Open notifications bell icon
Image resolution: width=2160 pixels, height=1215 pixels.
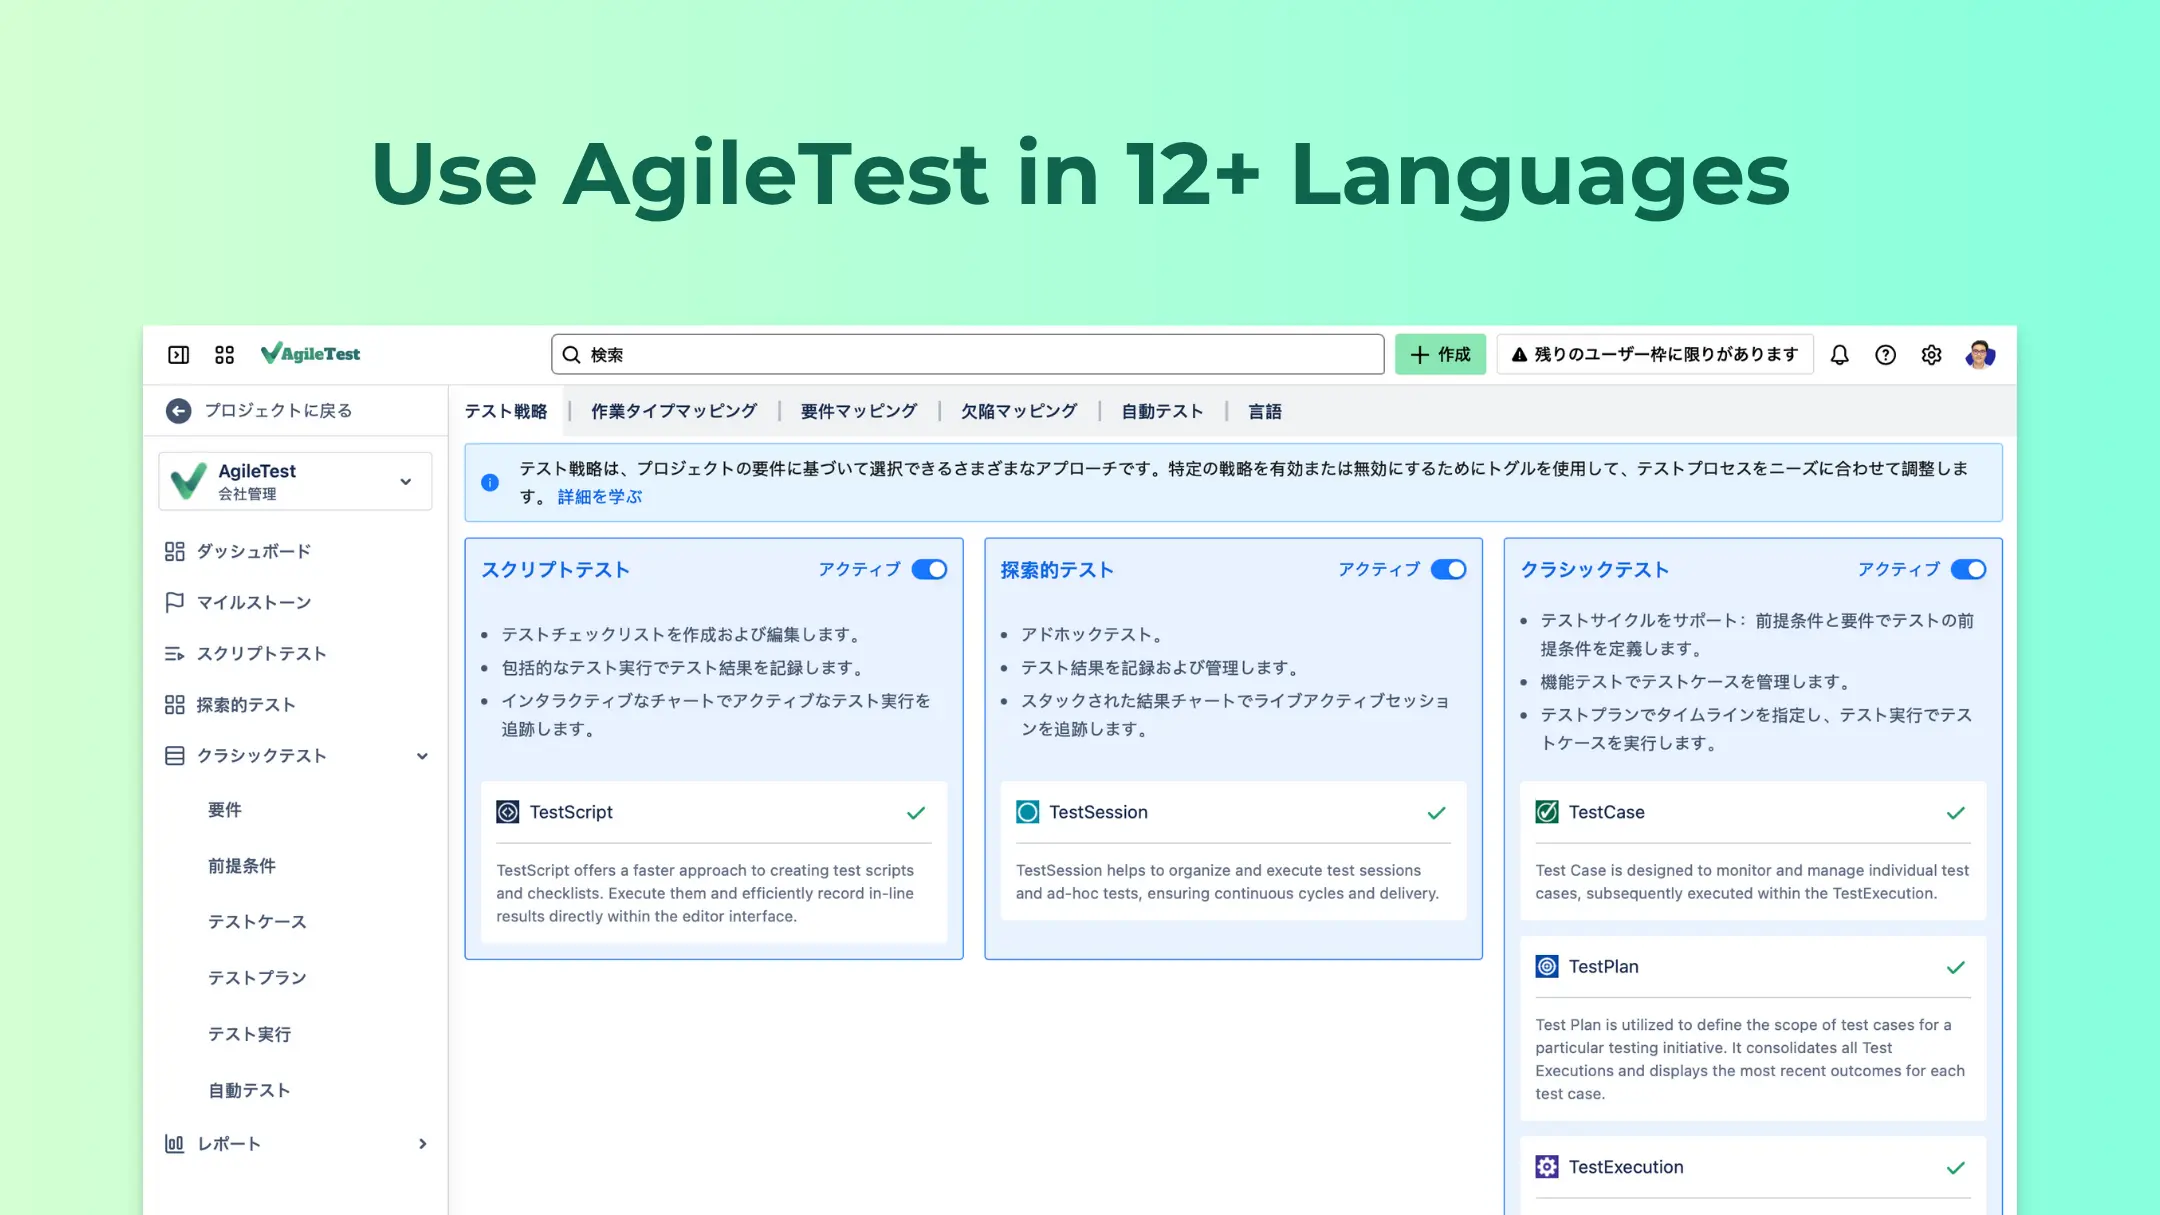(x=1839, y=355)
